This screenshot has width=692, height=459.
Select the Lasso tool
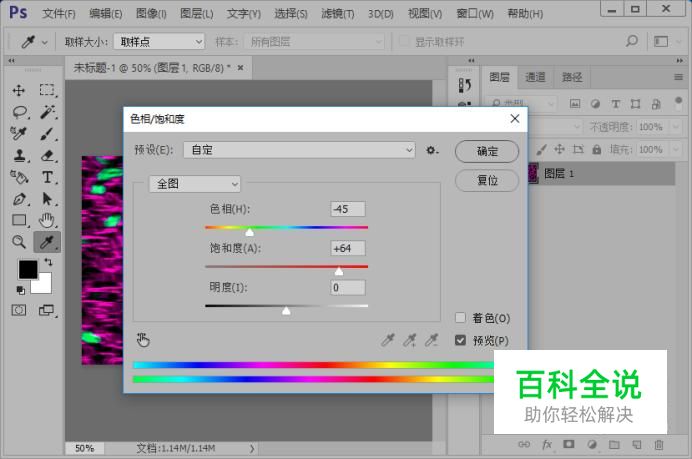pos(20,112)
